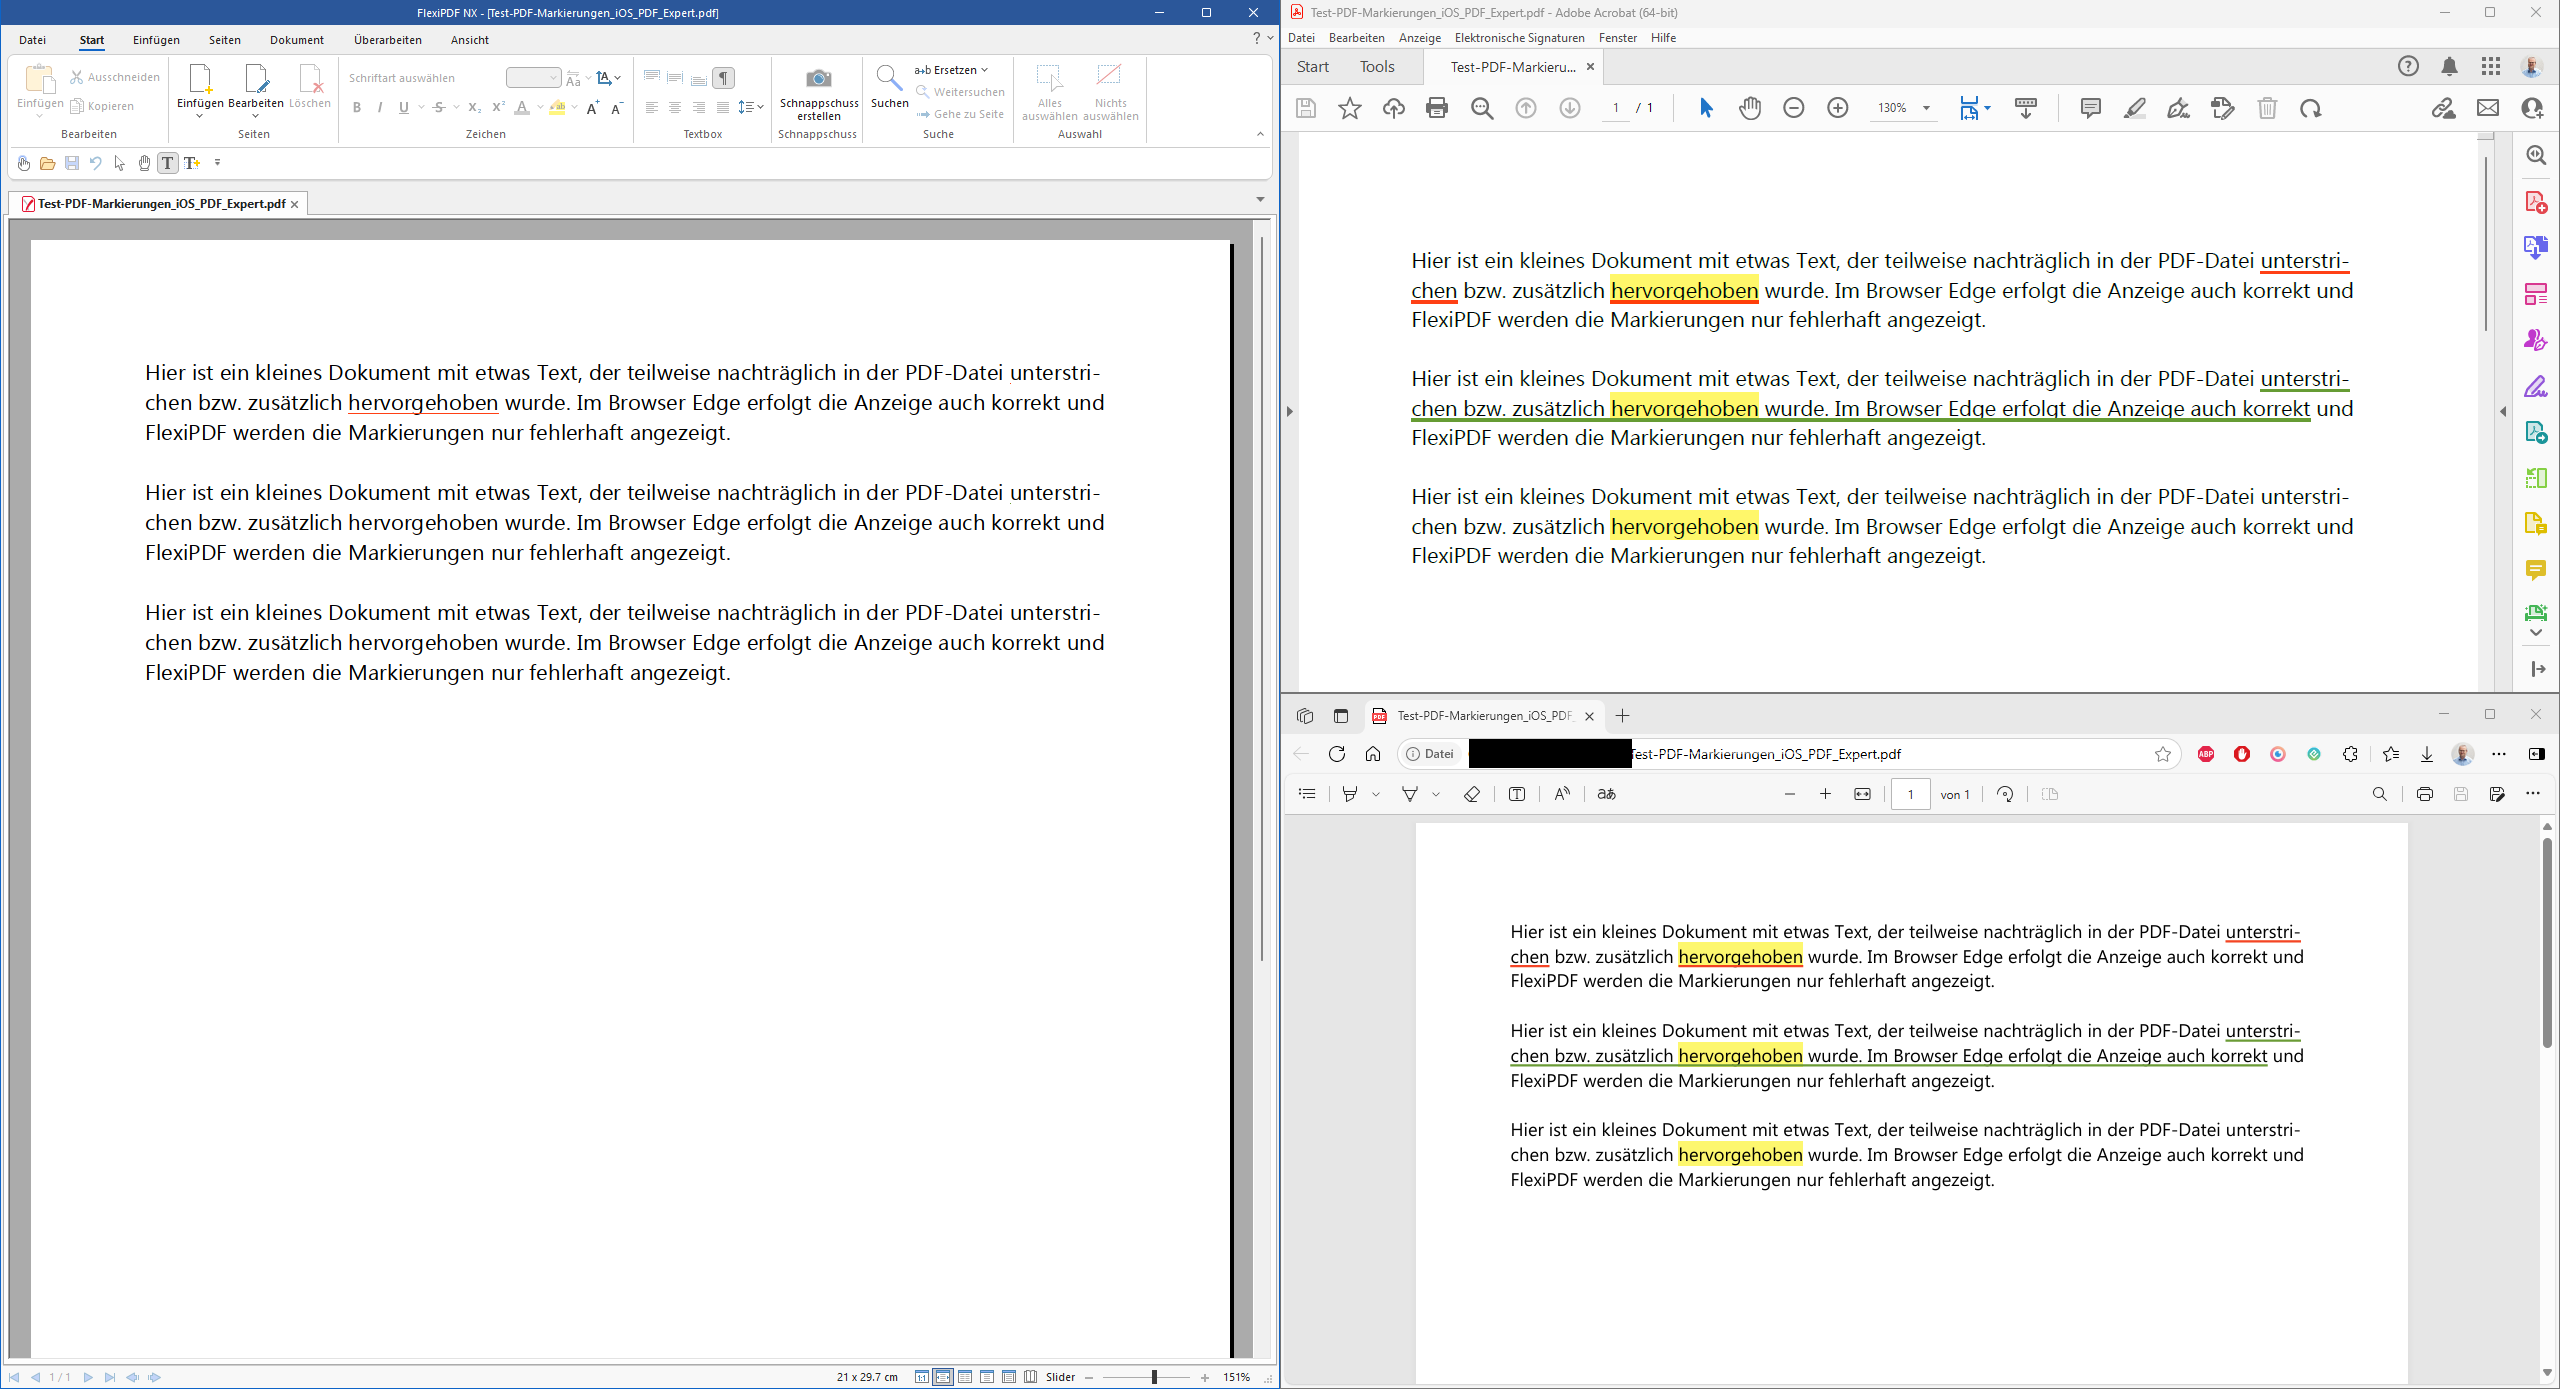Screen dimensions: 2560x1389
Task: Open Acrobat Elektronische Signaturen menu
Action: pos(1519,38)
